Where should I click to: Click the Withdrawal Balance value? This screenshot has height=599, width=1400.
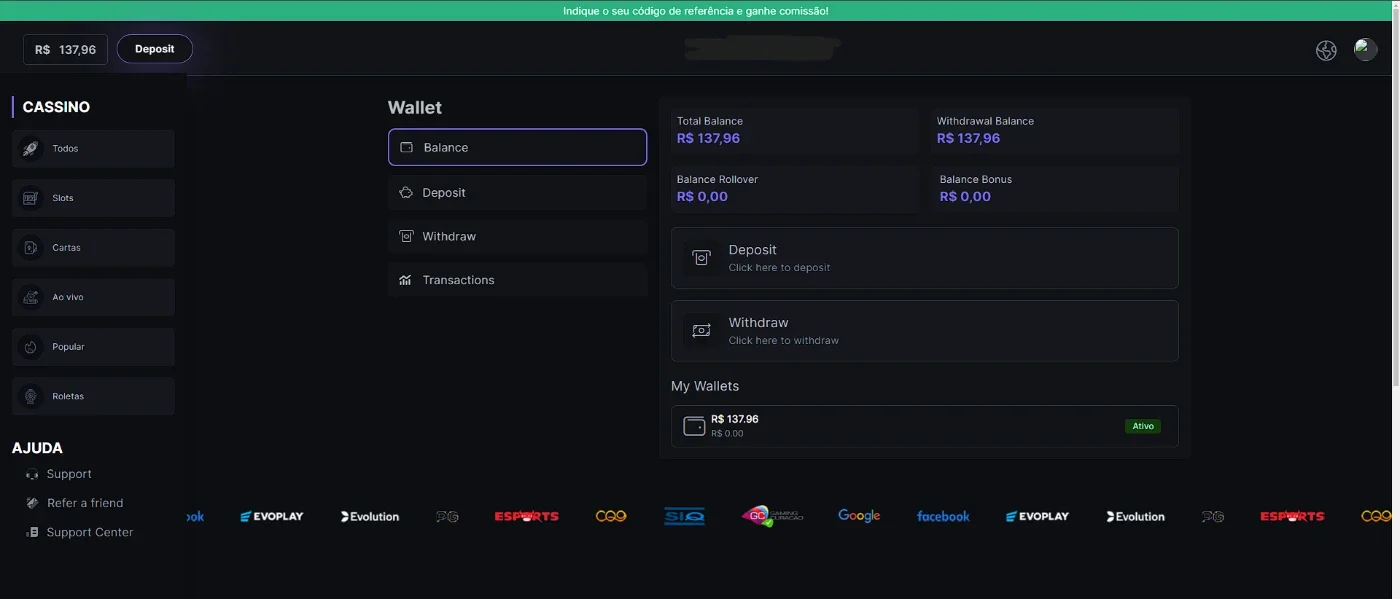tap(968, 138)
